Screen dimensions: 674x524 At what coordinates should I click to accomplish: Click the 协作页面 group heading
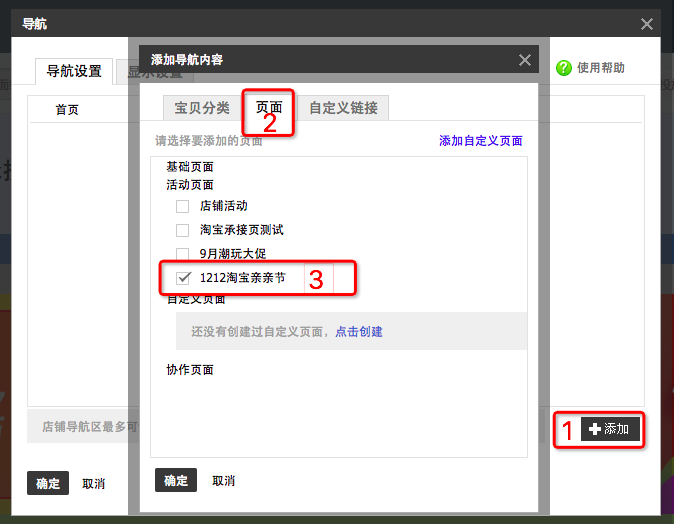(190, 370)
